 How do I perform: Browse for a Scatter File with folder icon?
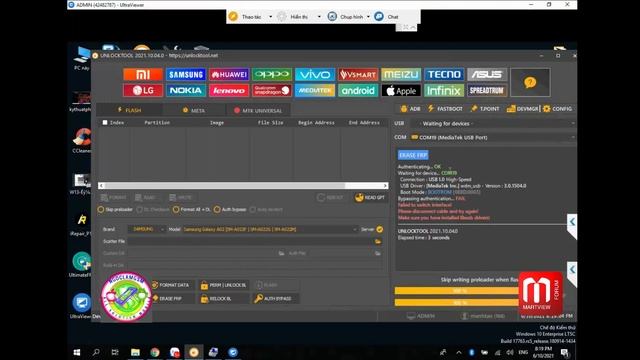click(378, 241)
